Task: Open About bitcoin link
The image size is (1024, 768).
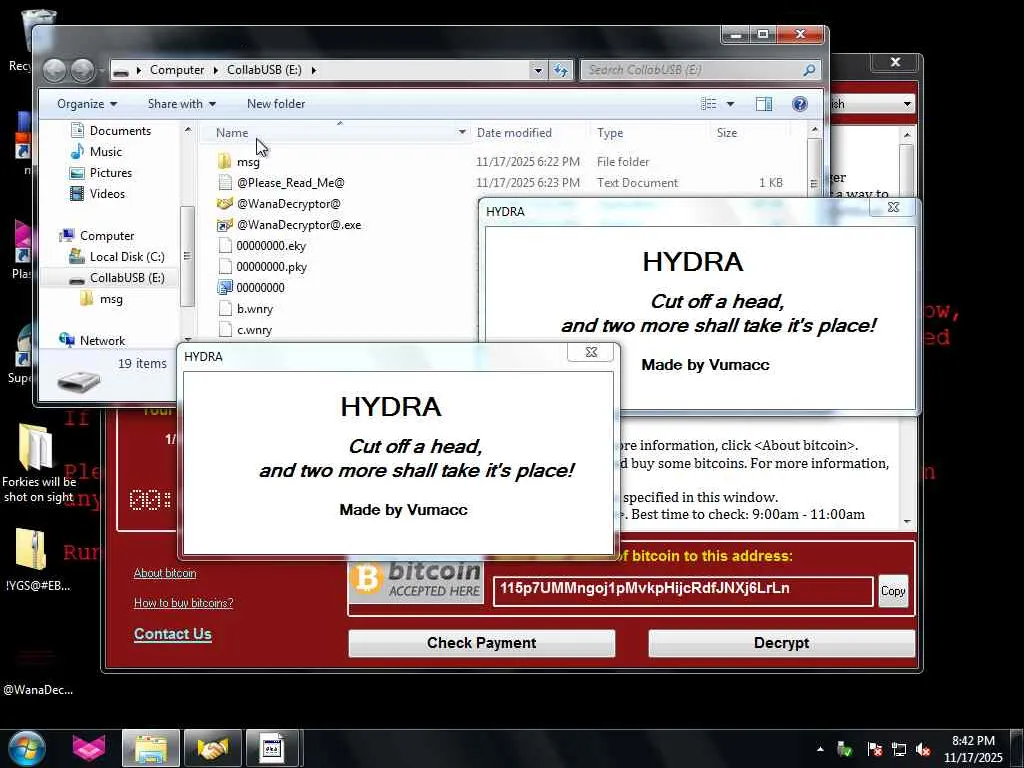Action: coord(165,573)
